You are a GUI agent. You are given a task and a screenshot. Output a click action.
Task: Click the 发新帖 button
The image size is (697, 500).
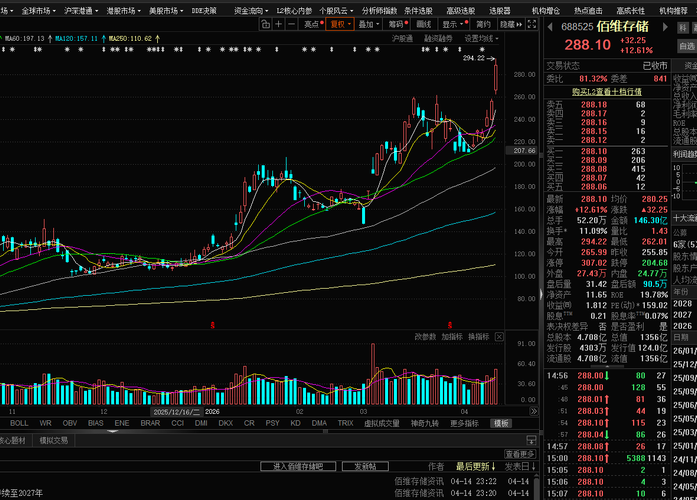[x=365, y=466]
